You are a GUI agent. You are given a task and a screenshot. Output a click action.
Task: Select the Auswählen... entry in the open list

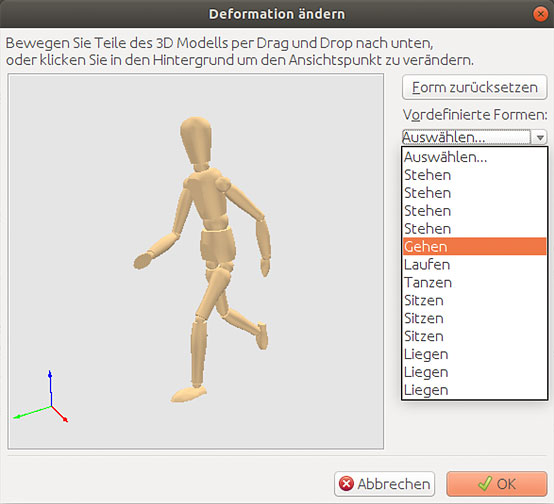475,157
